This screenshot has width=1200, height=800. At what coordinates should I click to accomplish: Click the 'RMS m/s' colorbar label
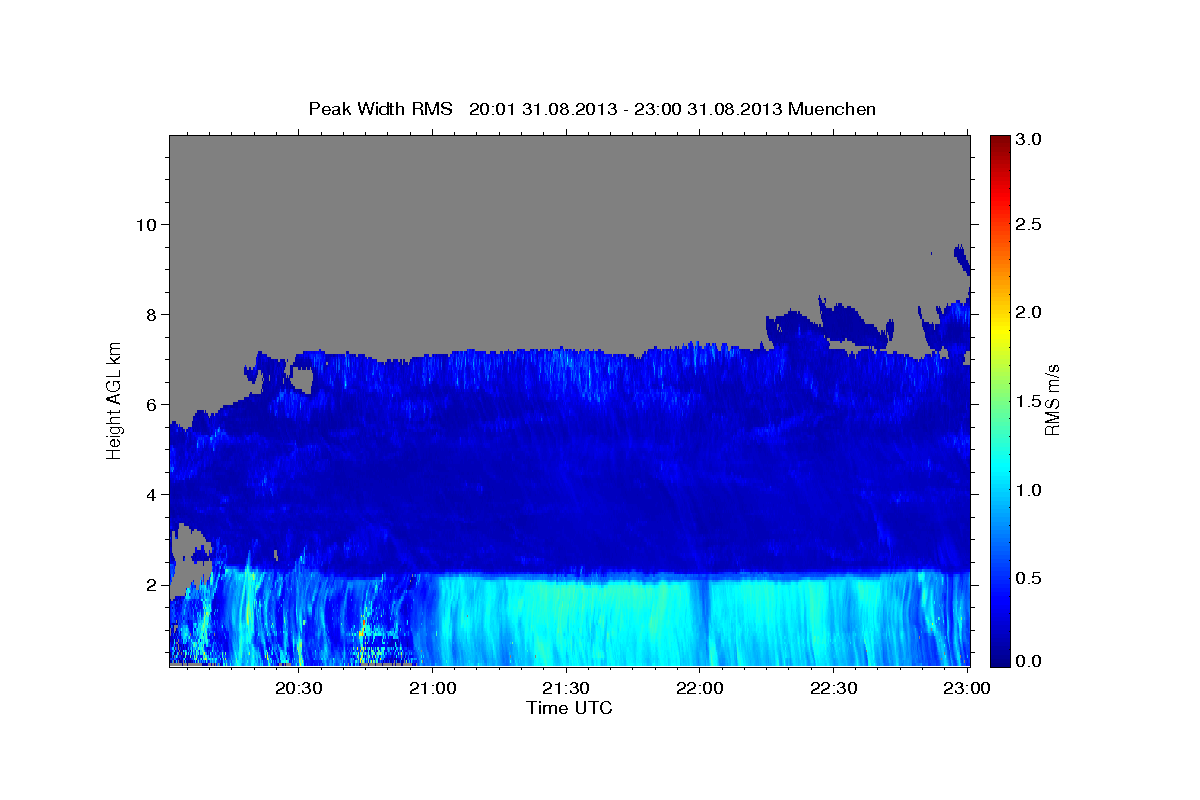click(1051, 400)
